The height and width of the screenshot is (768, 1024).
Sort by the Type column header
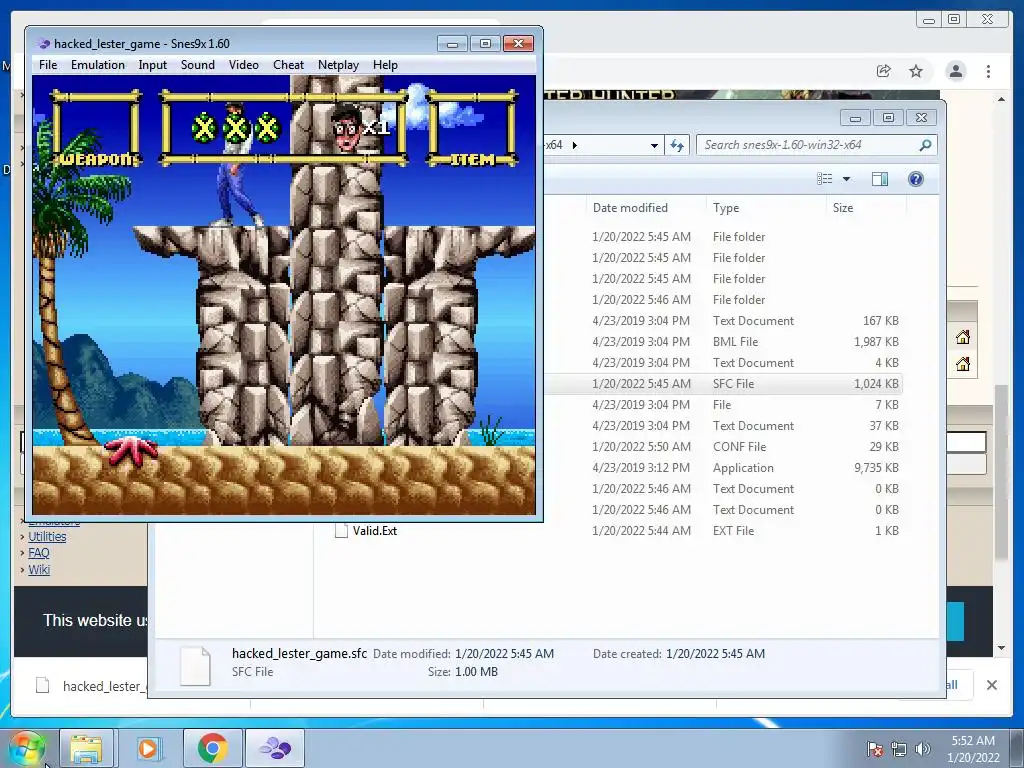click(x=726, y=208)
